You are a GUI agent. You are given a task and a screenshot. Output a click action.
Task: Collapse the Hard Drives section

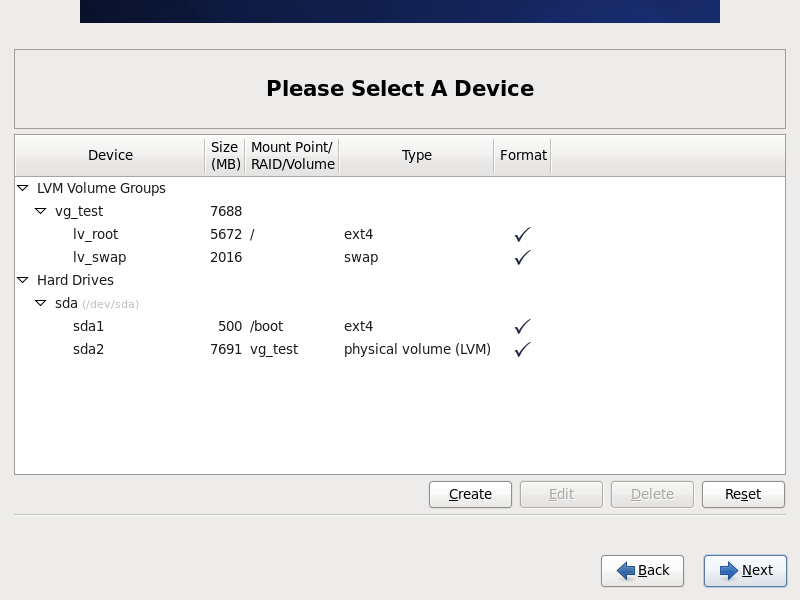[x=22, y=280]
